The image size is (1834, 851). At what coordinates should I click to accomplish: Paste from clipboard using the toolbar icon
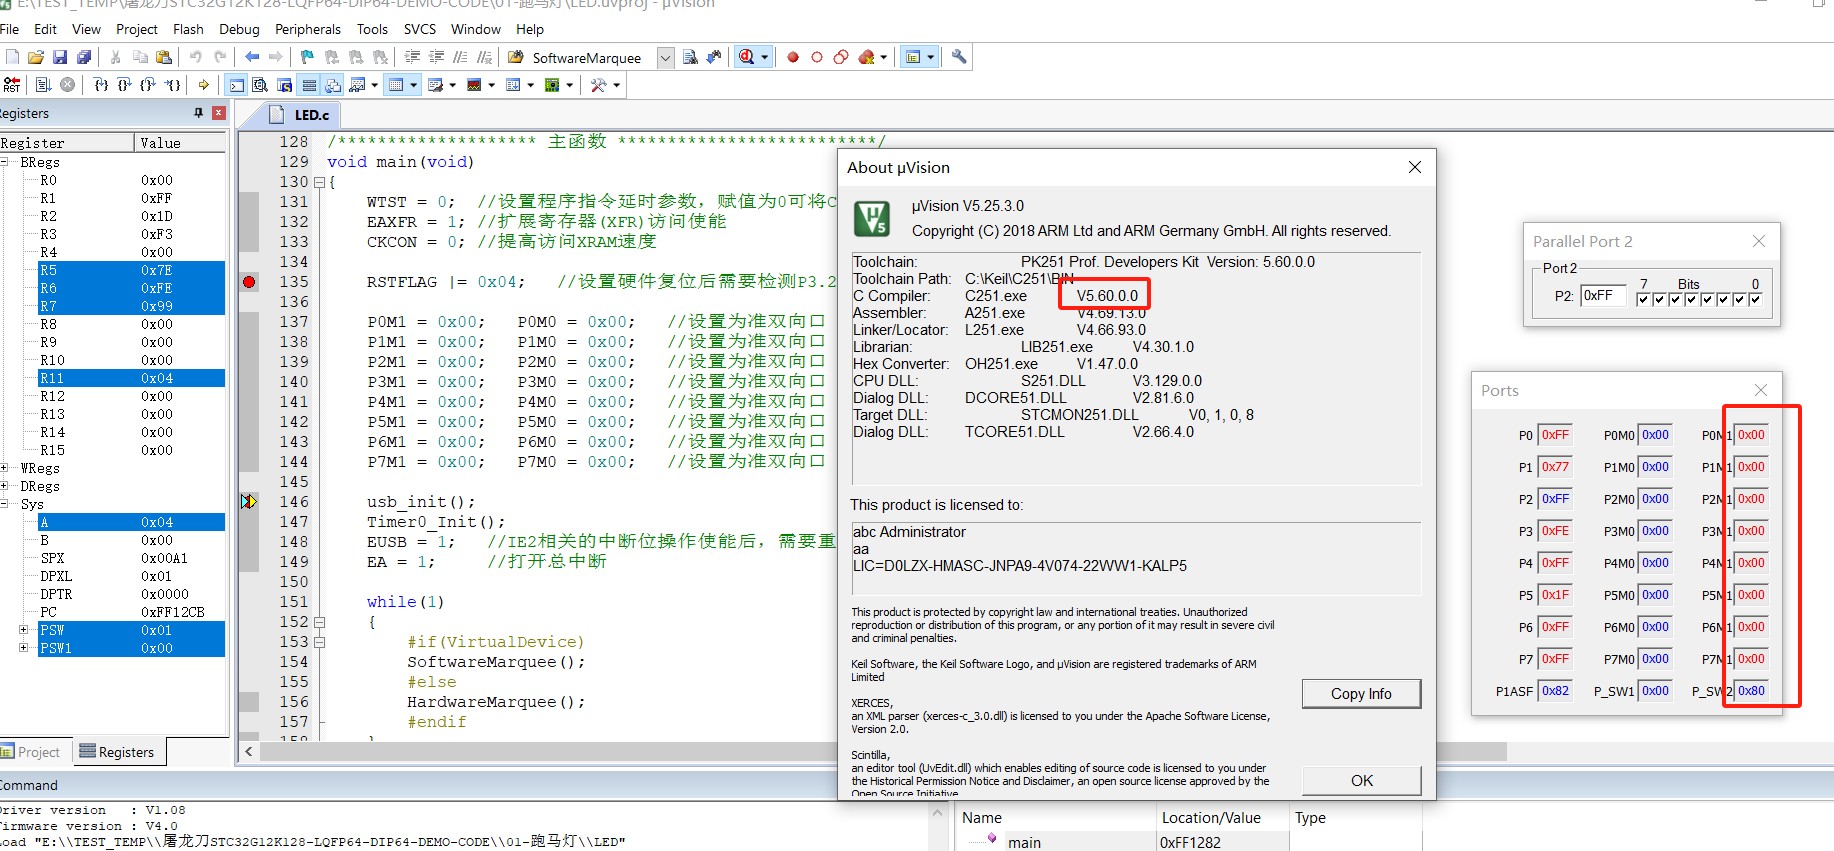coord(164,57)
